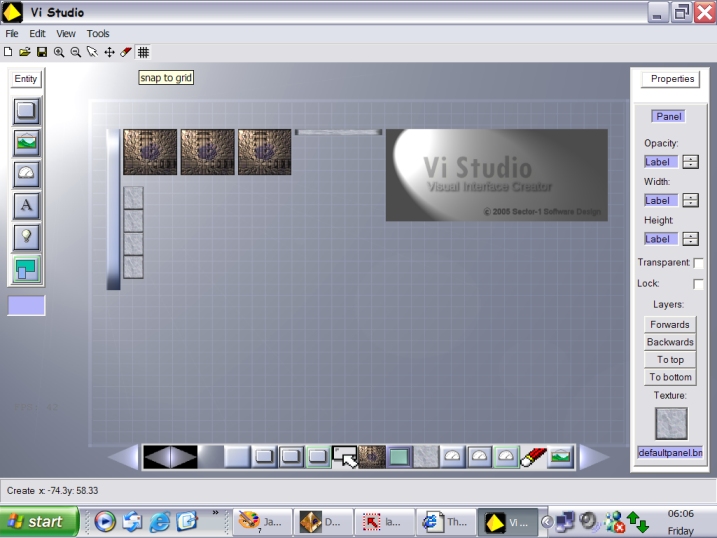Screen dimensions: 717x538
Task: Launch Internet Explorer from quick launch
Action: click(x=160, y=522)
